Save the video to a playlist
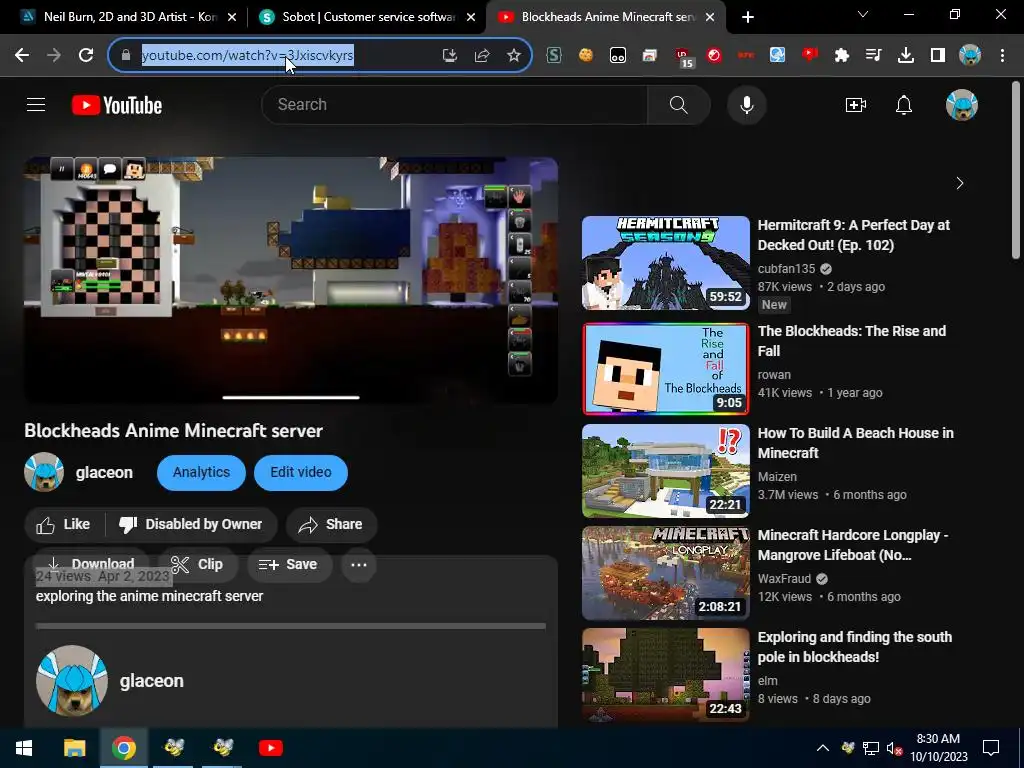The width and height of the screenshot is (1024, 768). tap(288, 564)
